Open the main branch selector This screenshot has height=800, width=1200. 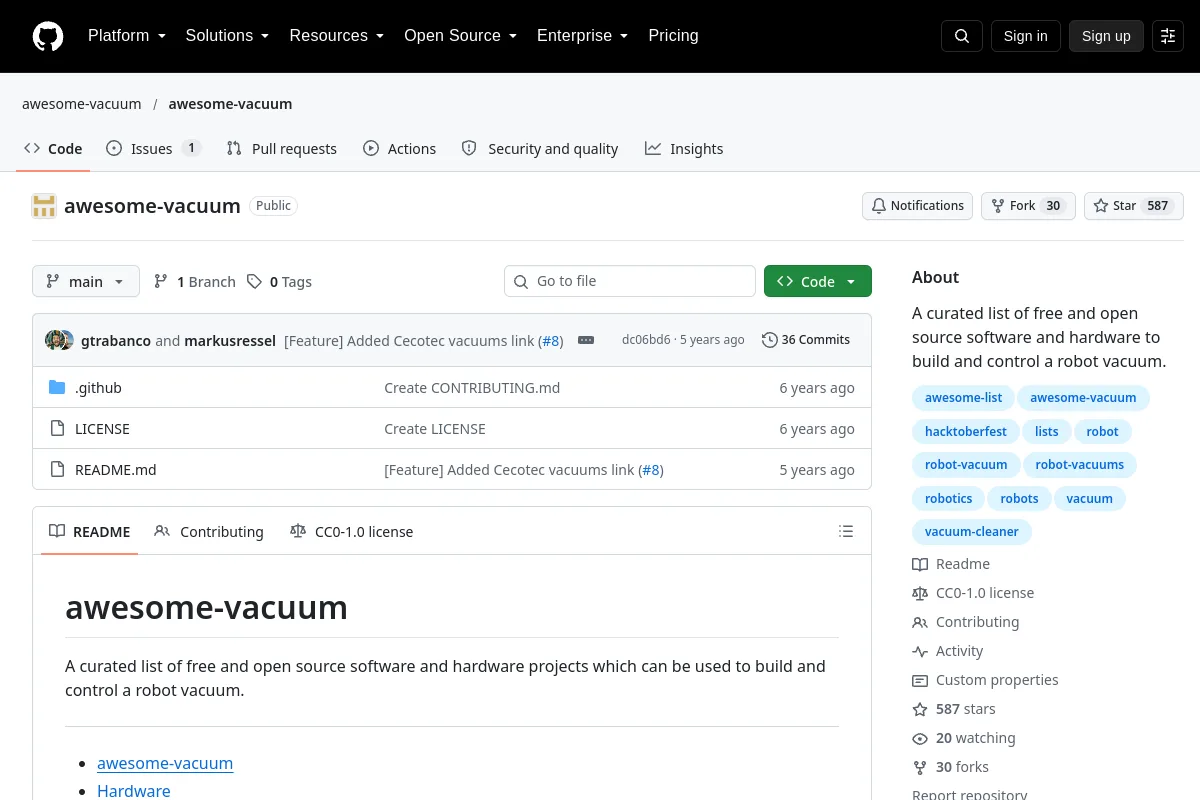[x=86, y=282]
